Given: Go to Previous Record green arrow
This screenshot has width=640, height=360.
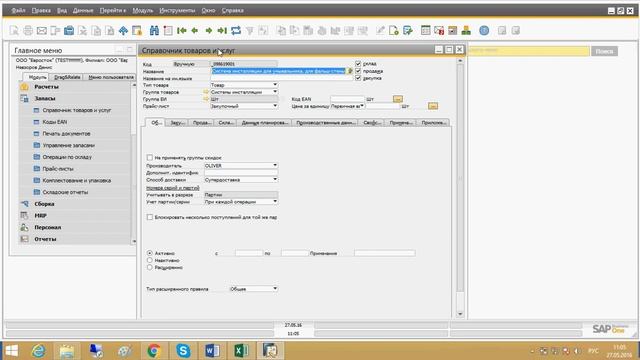Looking at the screenshot, I should pyautogui.click(x=195, y=31).
